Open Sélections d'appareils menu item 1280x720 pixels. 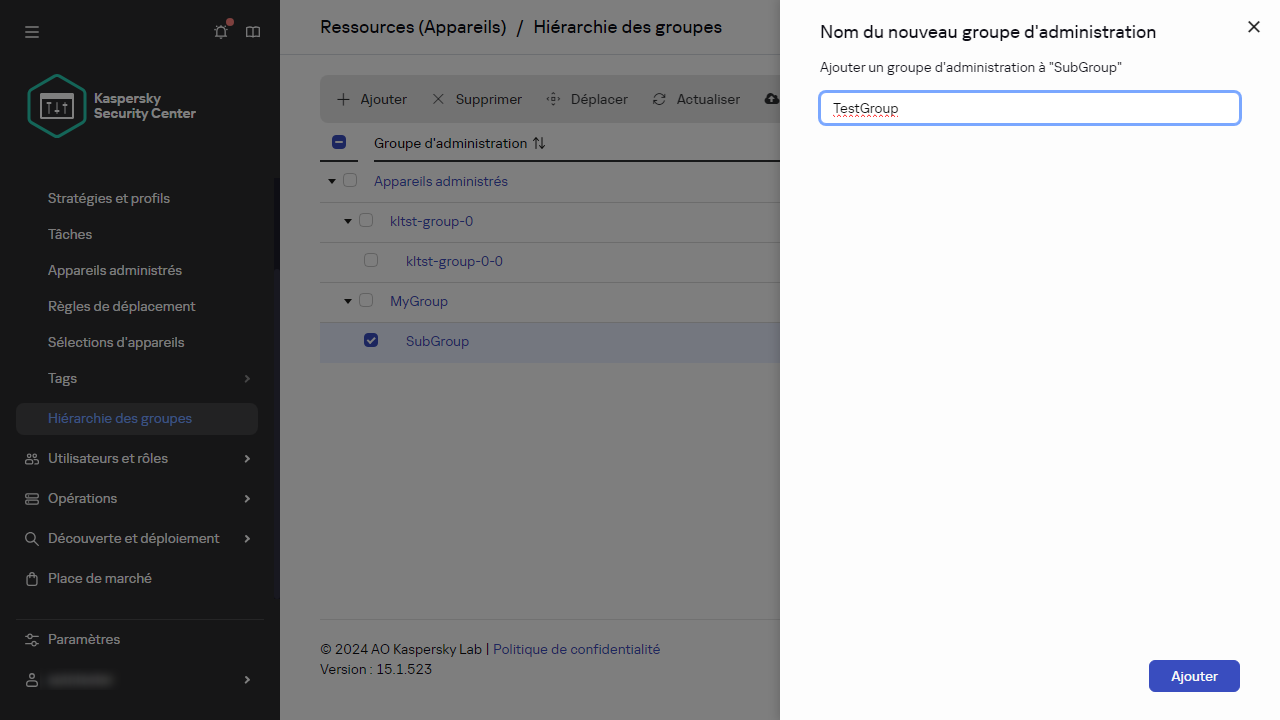point(116,342)
